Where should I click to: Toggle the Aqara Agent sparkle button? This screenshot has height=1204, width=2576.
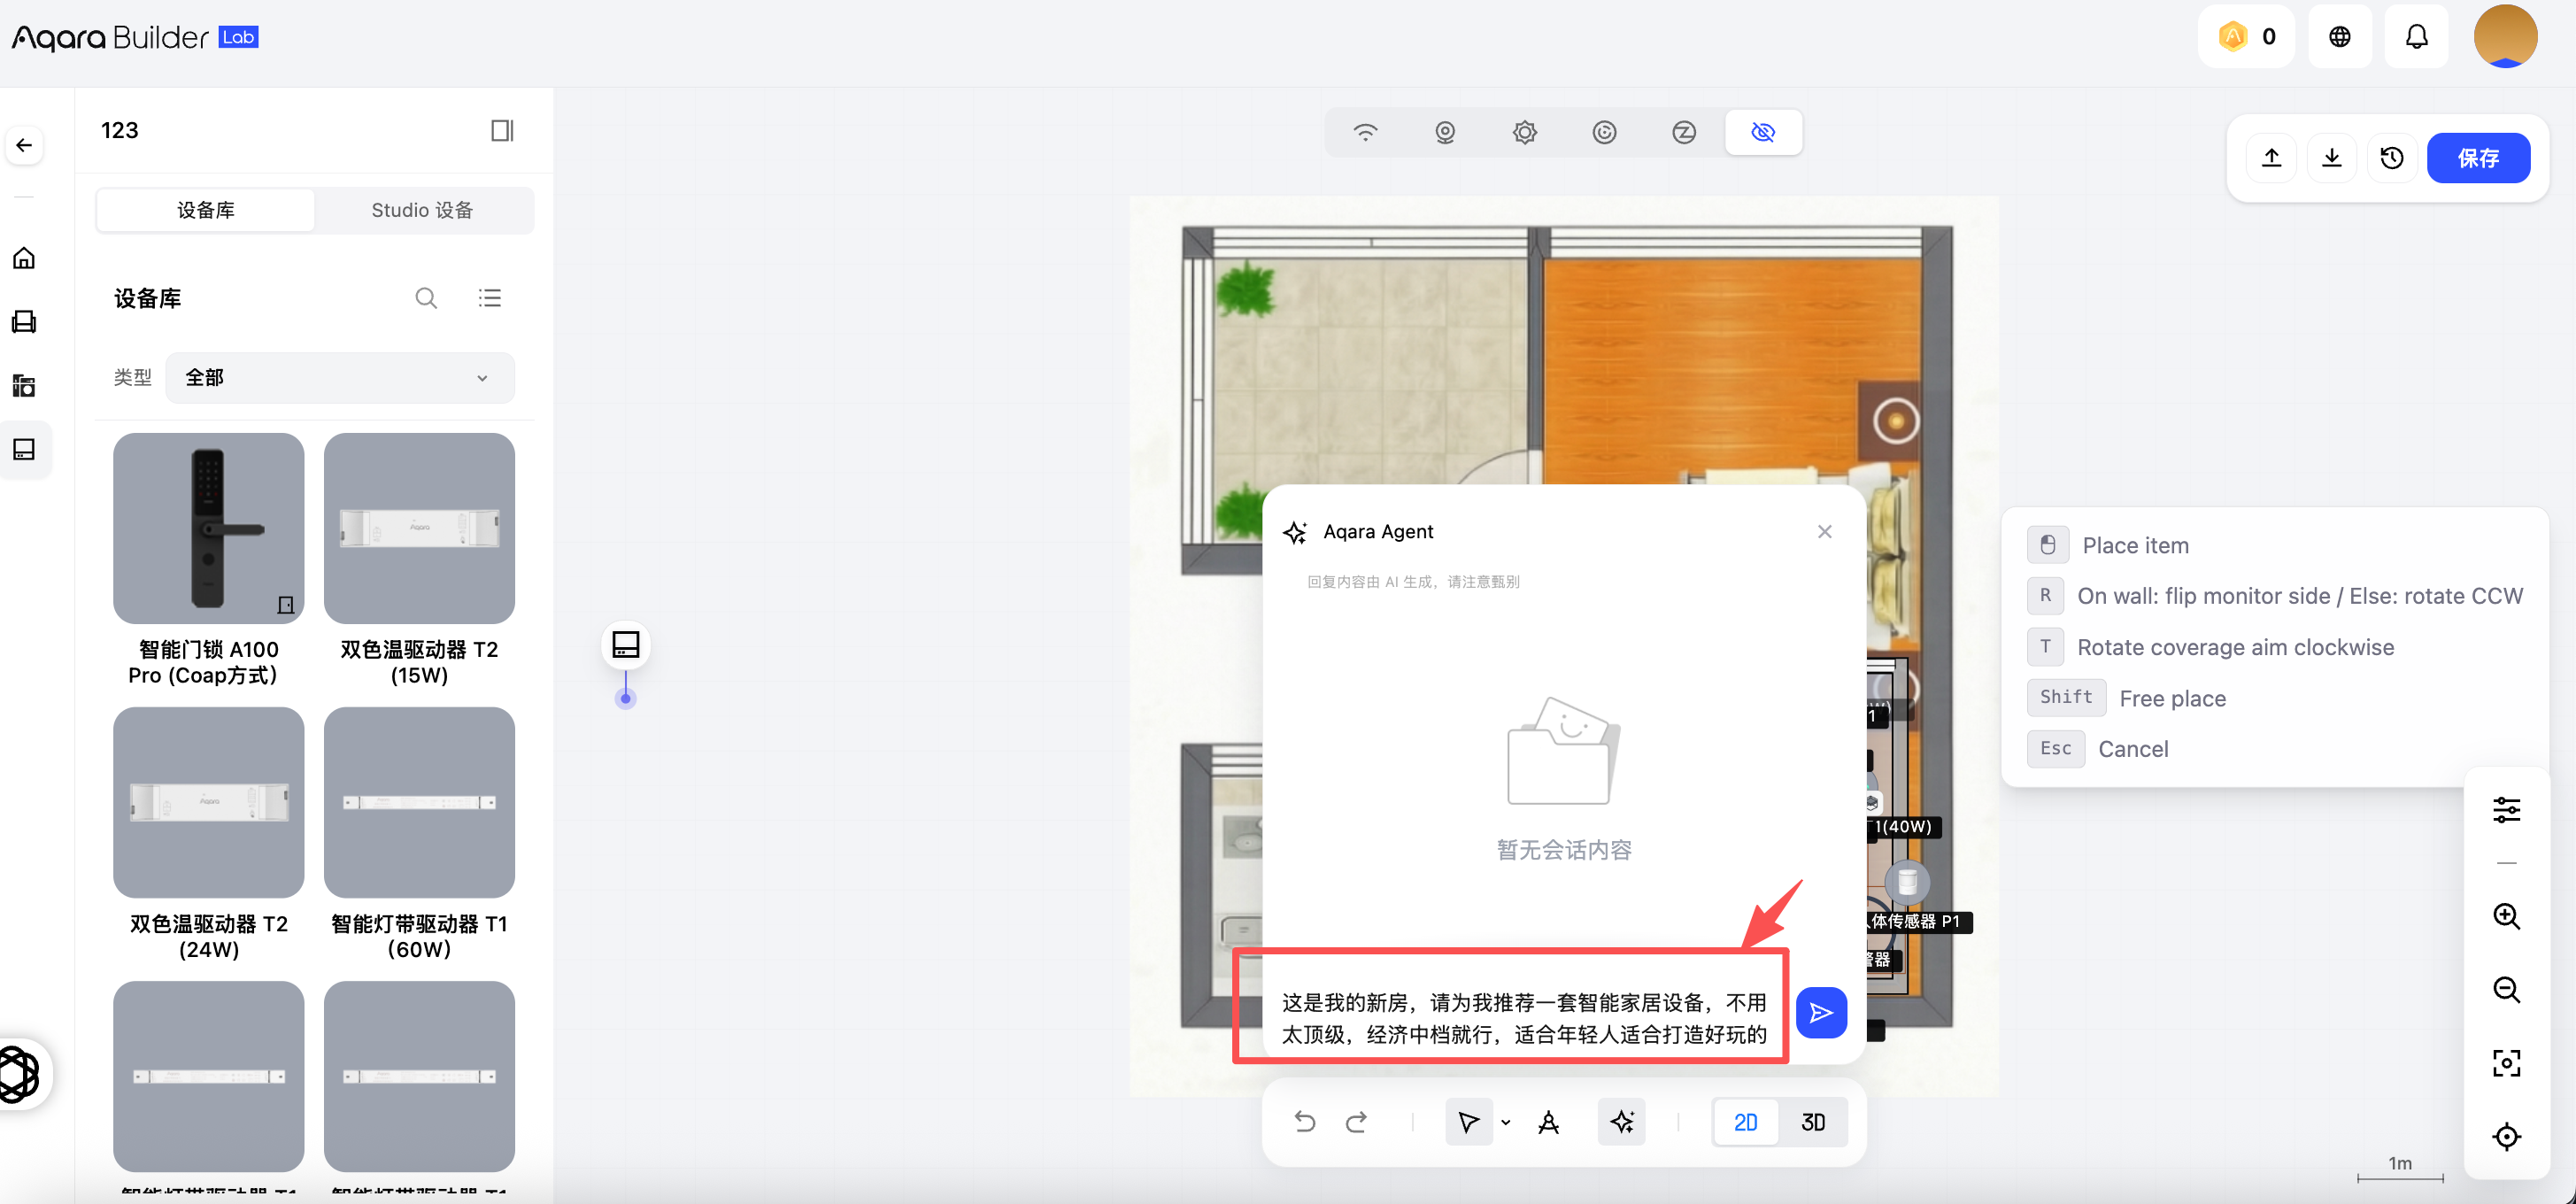coord(1621,1122)
